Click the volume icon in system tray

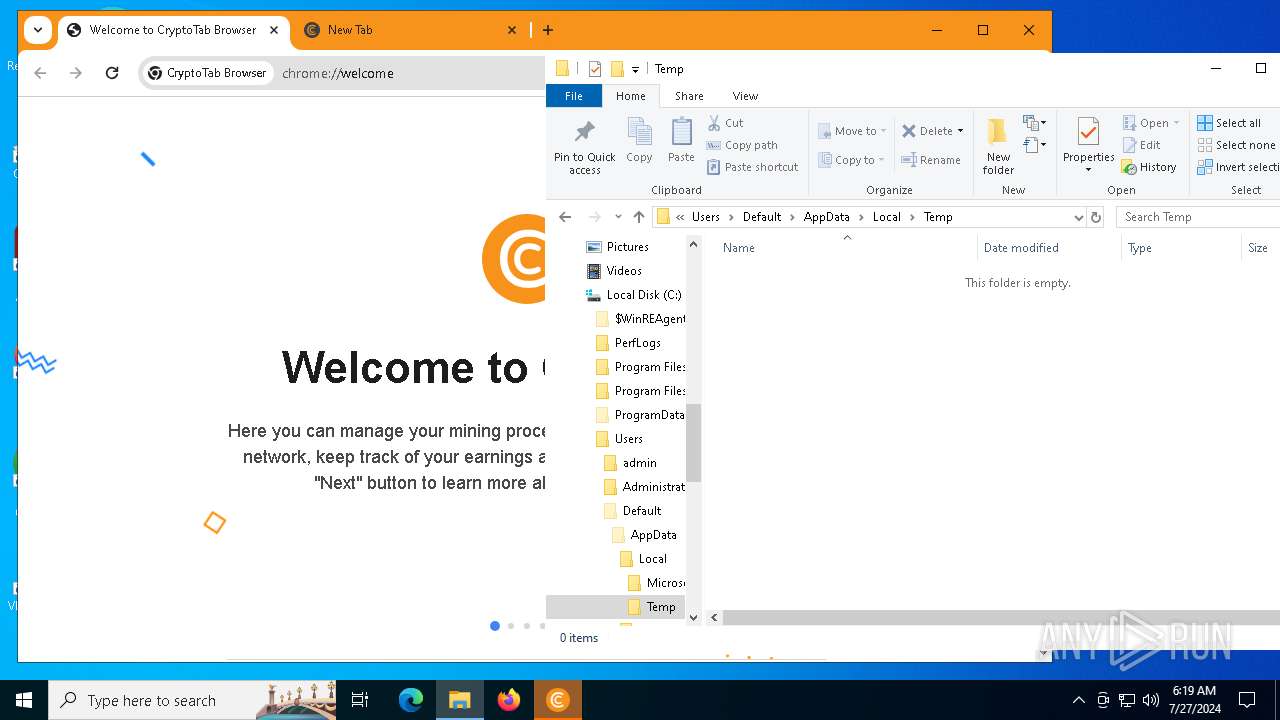(1150, 700)
